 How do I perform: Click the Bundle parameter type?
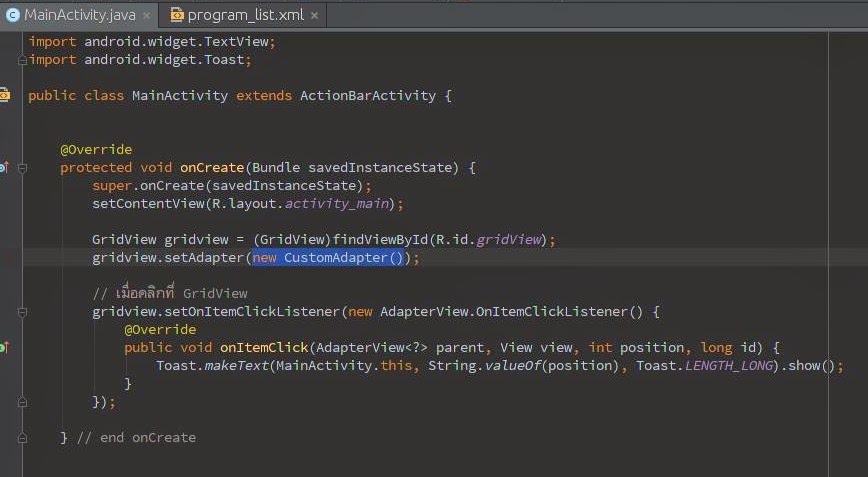point(276,168)
